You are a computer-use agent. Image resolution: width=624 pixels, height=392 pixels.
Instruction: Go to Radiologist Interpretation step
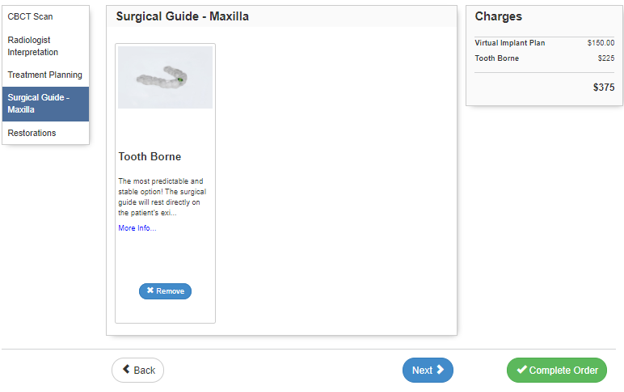pos(45,46)
